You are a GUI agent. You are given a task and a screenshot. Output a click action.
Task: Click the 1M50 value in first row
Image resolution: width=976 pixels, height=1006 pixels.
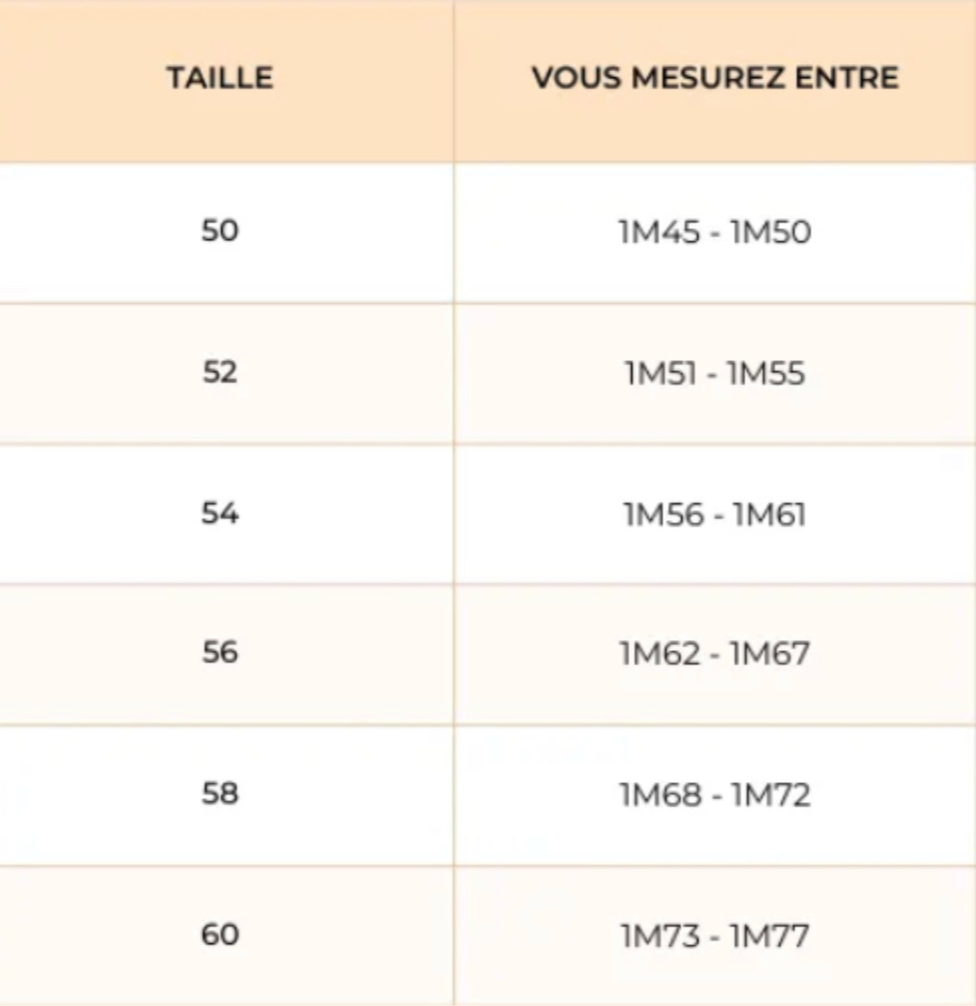coord(771,232)
